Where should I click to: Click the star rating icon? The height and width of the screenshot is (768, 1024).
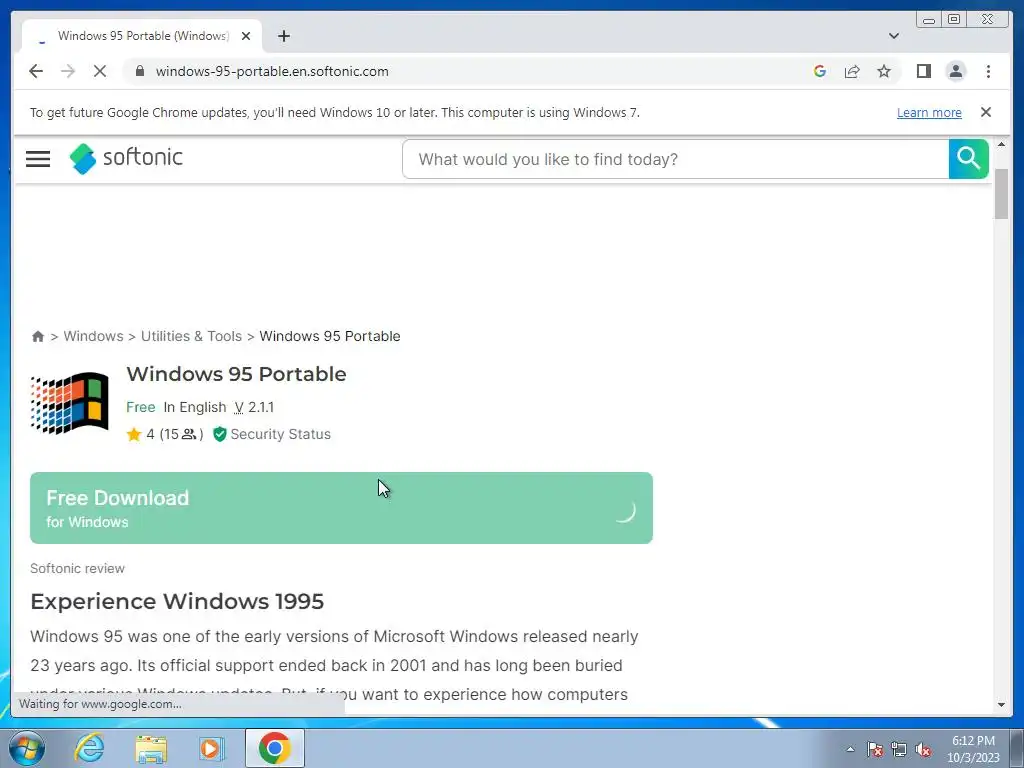(x=134, y=434)
